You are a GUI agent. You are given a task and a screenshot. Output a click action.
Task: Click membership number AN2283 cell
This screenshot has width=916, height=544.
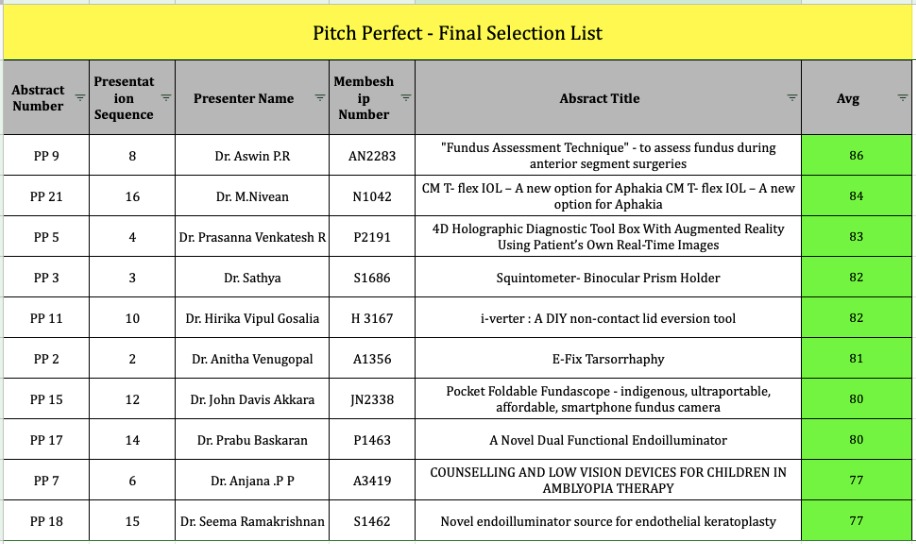coord(373,156)
